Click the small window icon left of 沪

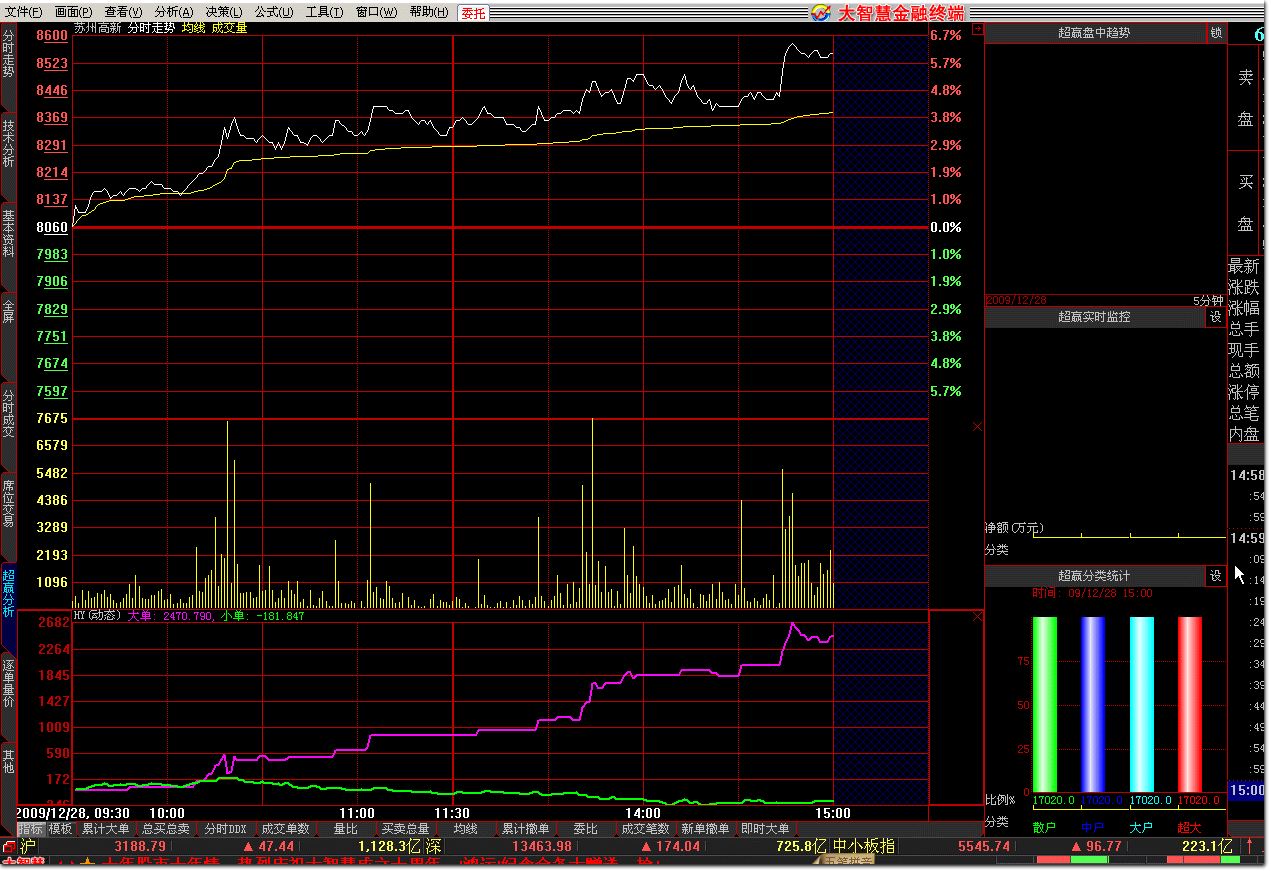tap(9, 847)
